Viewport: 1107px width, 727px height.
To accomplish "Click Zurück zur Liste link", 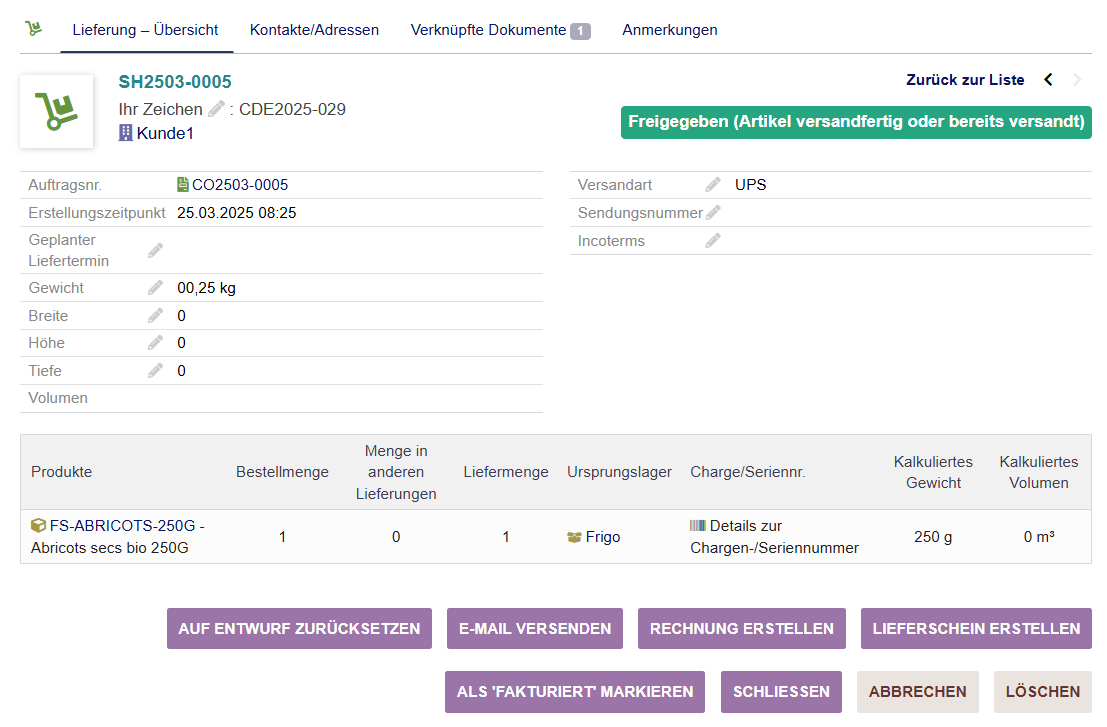I will click(965, 80).
